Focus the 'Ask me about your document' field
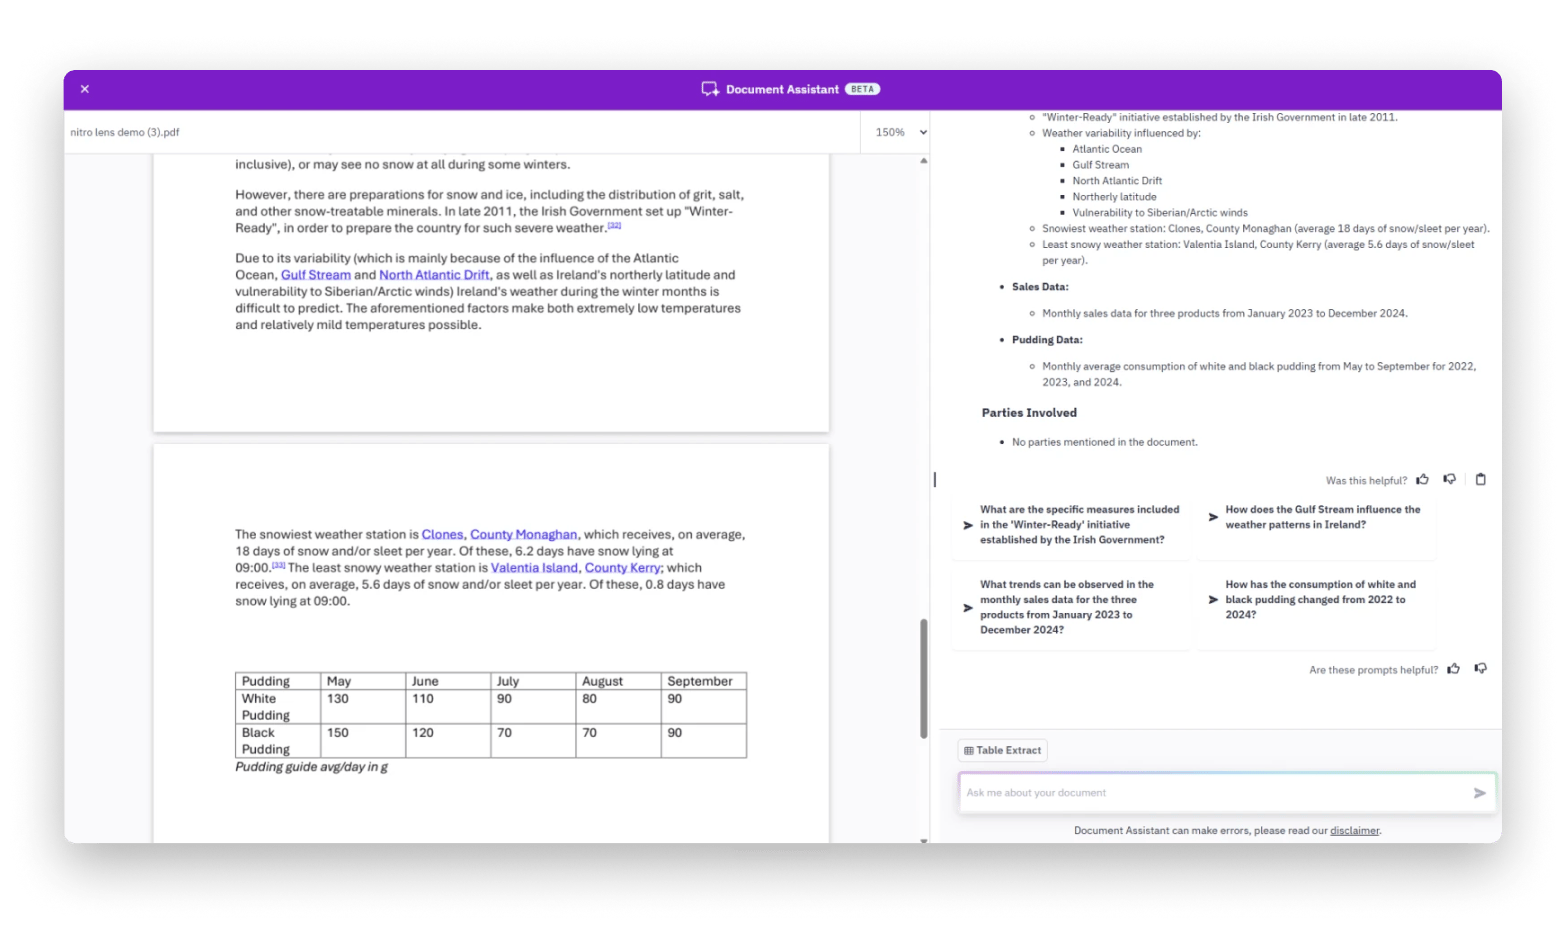The width and height of the screenshot is (1560, 936). coord(1210,793)
